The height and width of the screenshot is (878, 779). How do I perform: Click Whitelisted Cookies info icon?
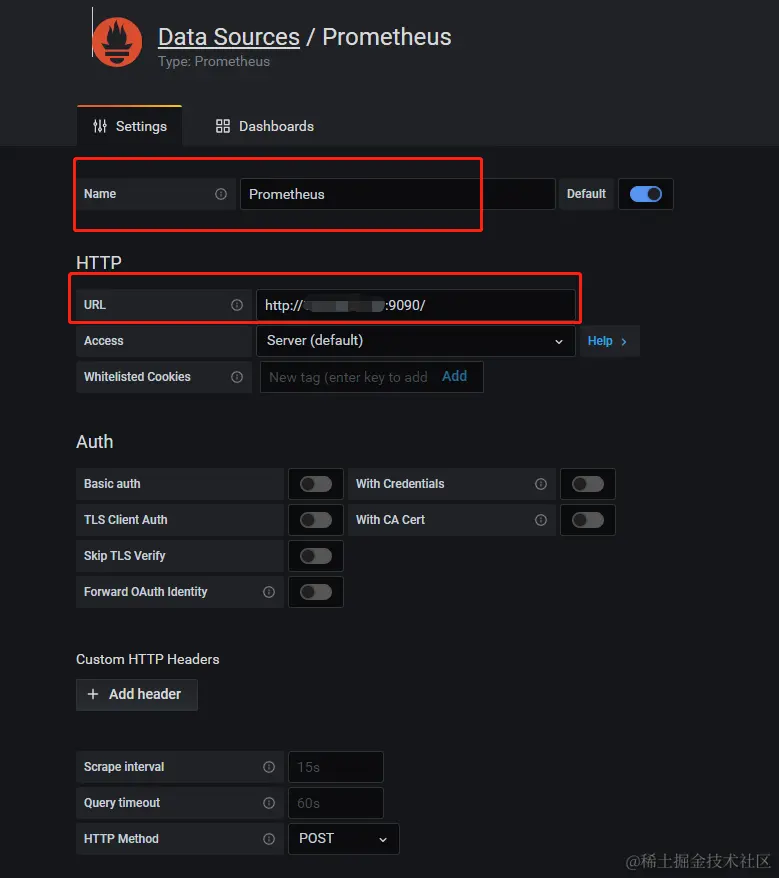[237, 377]
